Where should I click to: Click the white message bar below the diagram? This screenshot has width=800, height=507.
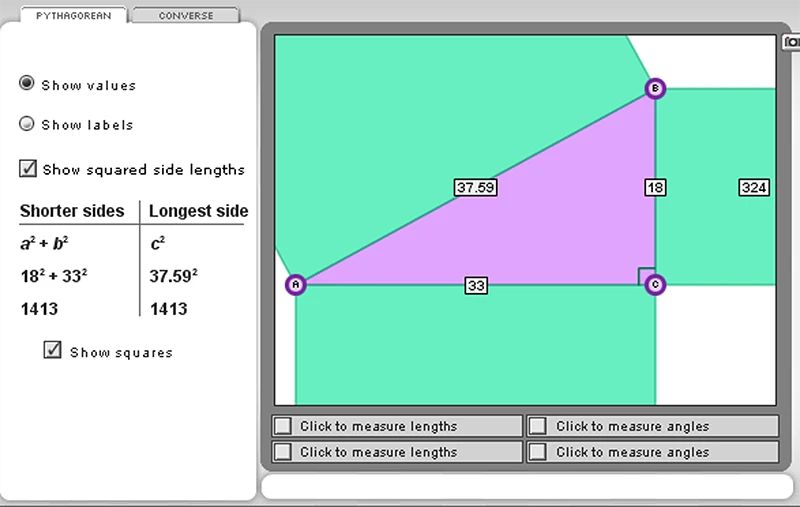pyautogui.click(x=527, y=486)
